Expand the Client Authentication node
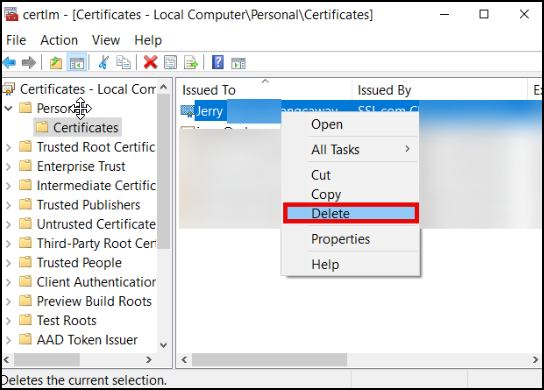Screen dimensions: 544x390 (x=9, y=282)
